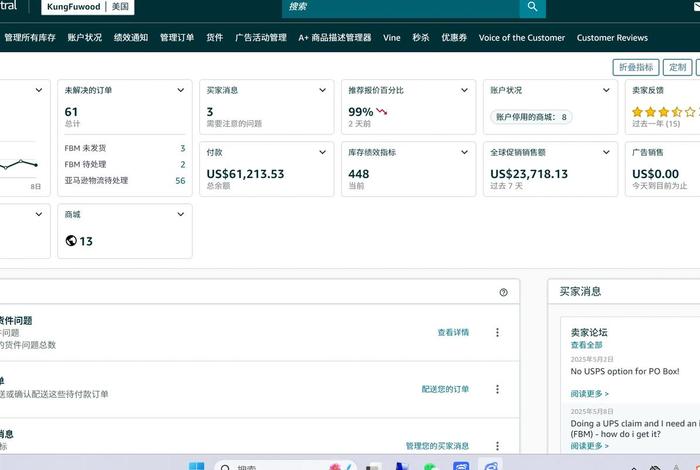
Task: Expand the 商城 card chevron
Action: coord(180,214)
